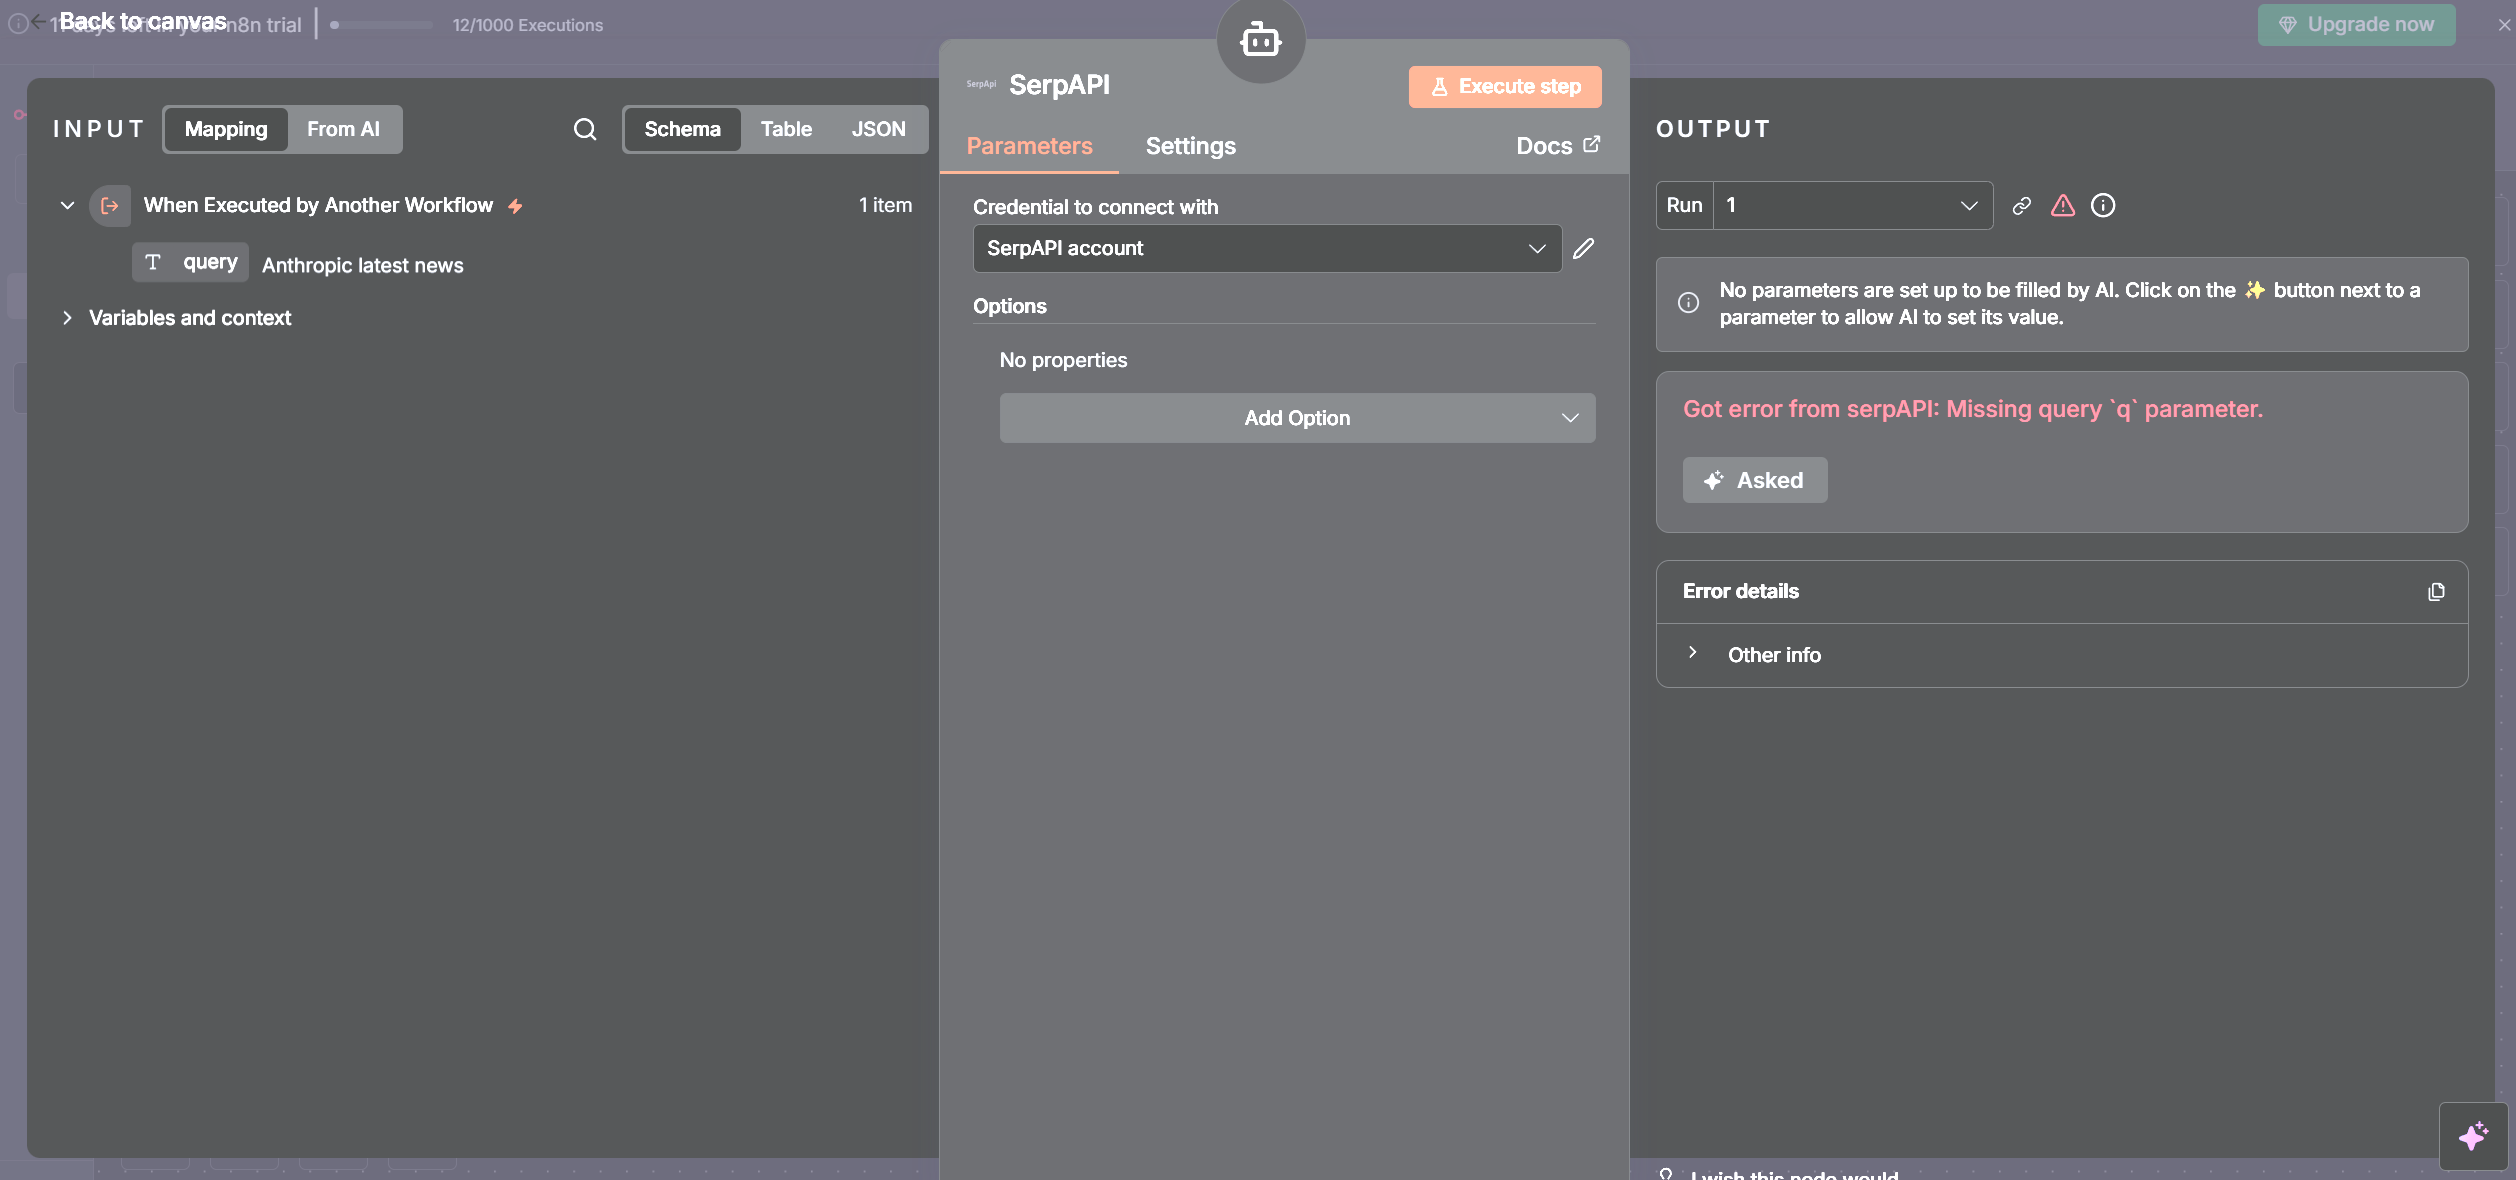Open the Docs link
This screenshot has width=2516, height=1180.
pyautogui.click(x=1557, y=146)
